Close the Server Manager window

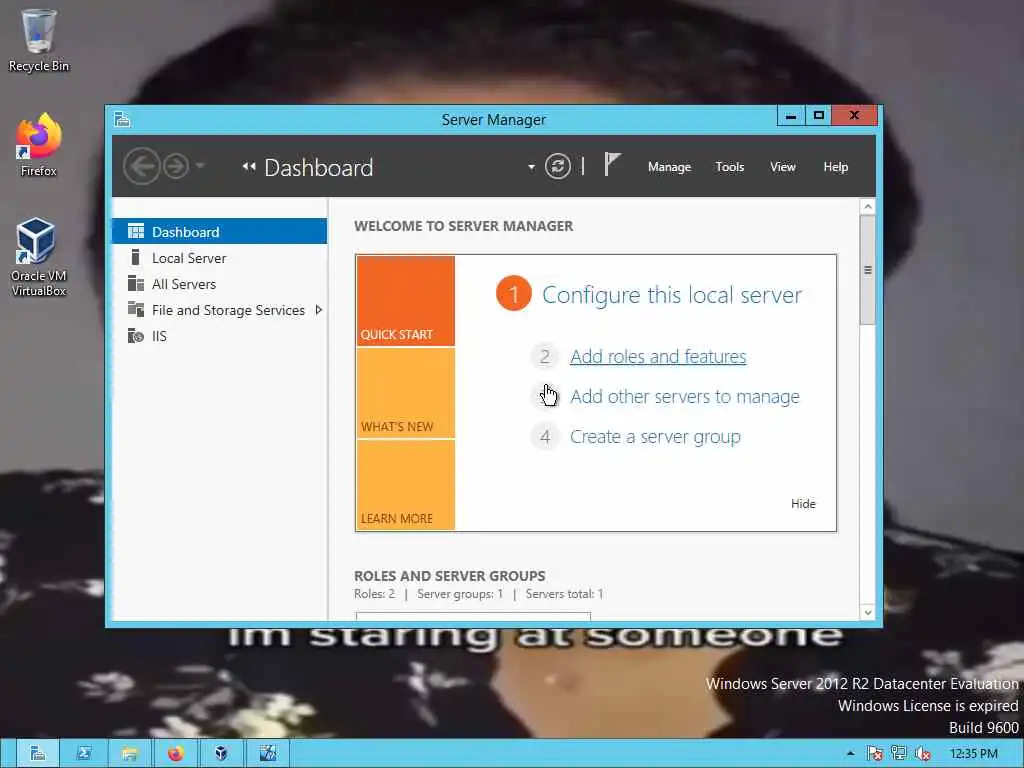point(854,116)
